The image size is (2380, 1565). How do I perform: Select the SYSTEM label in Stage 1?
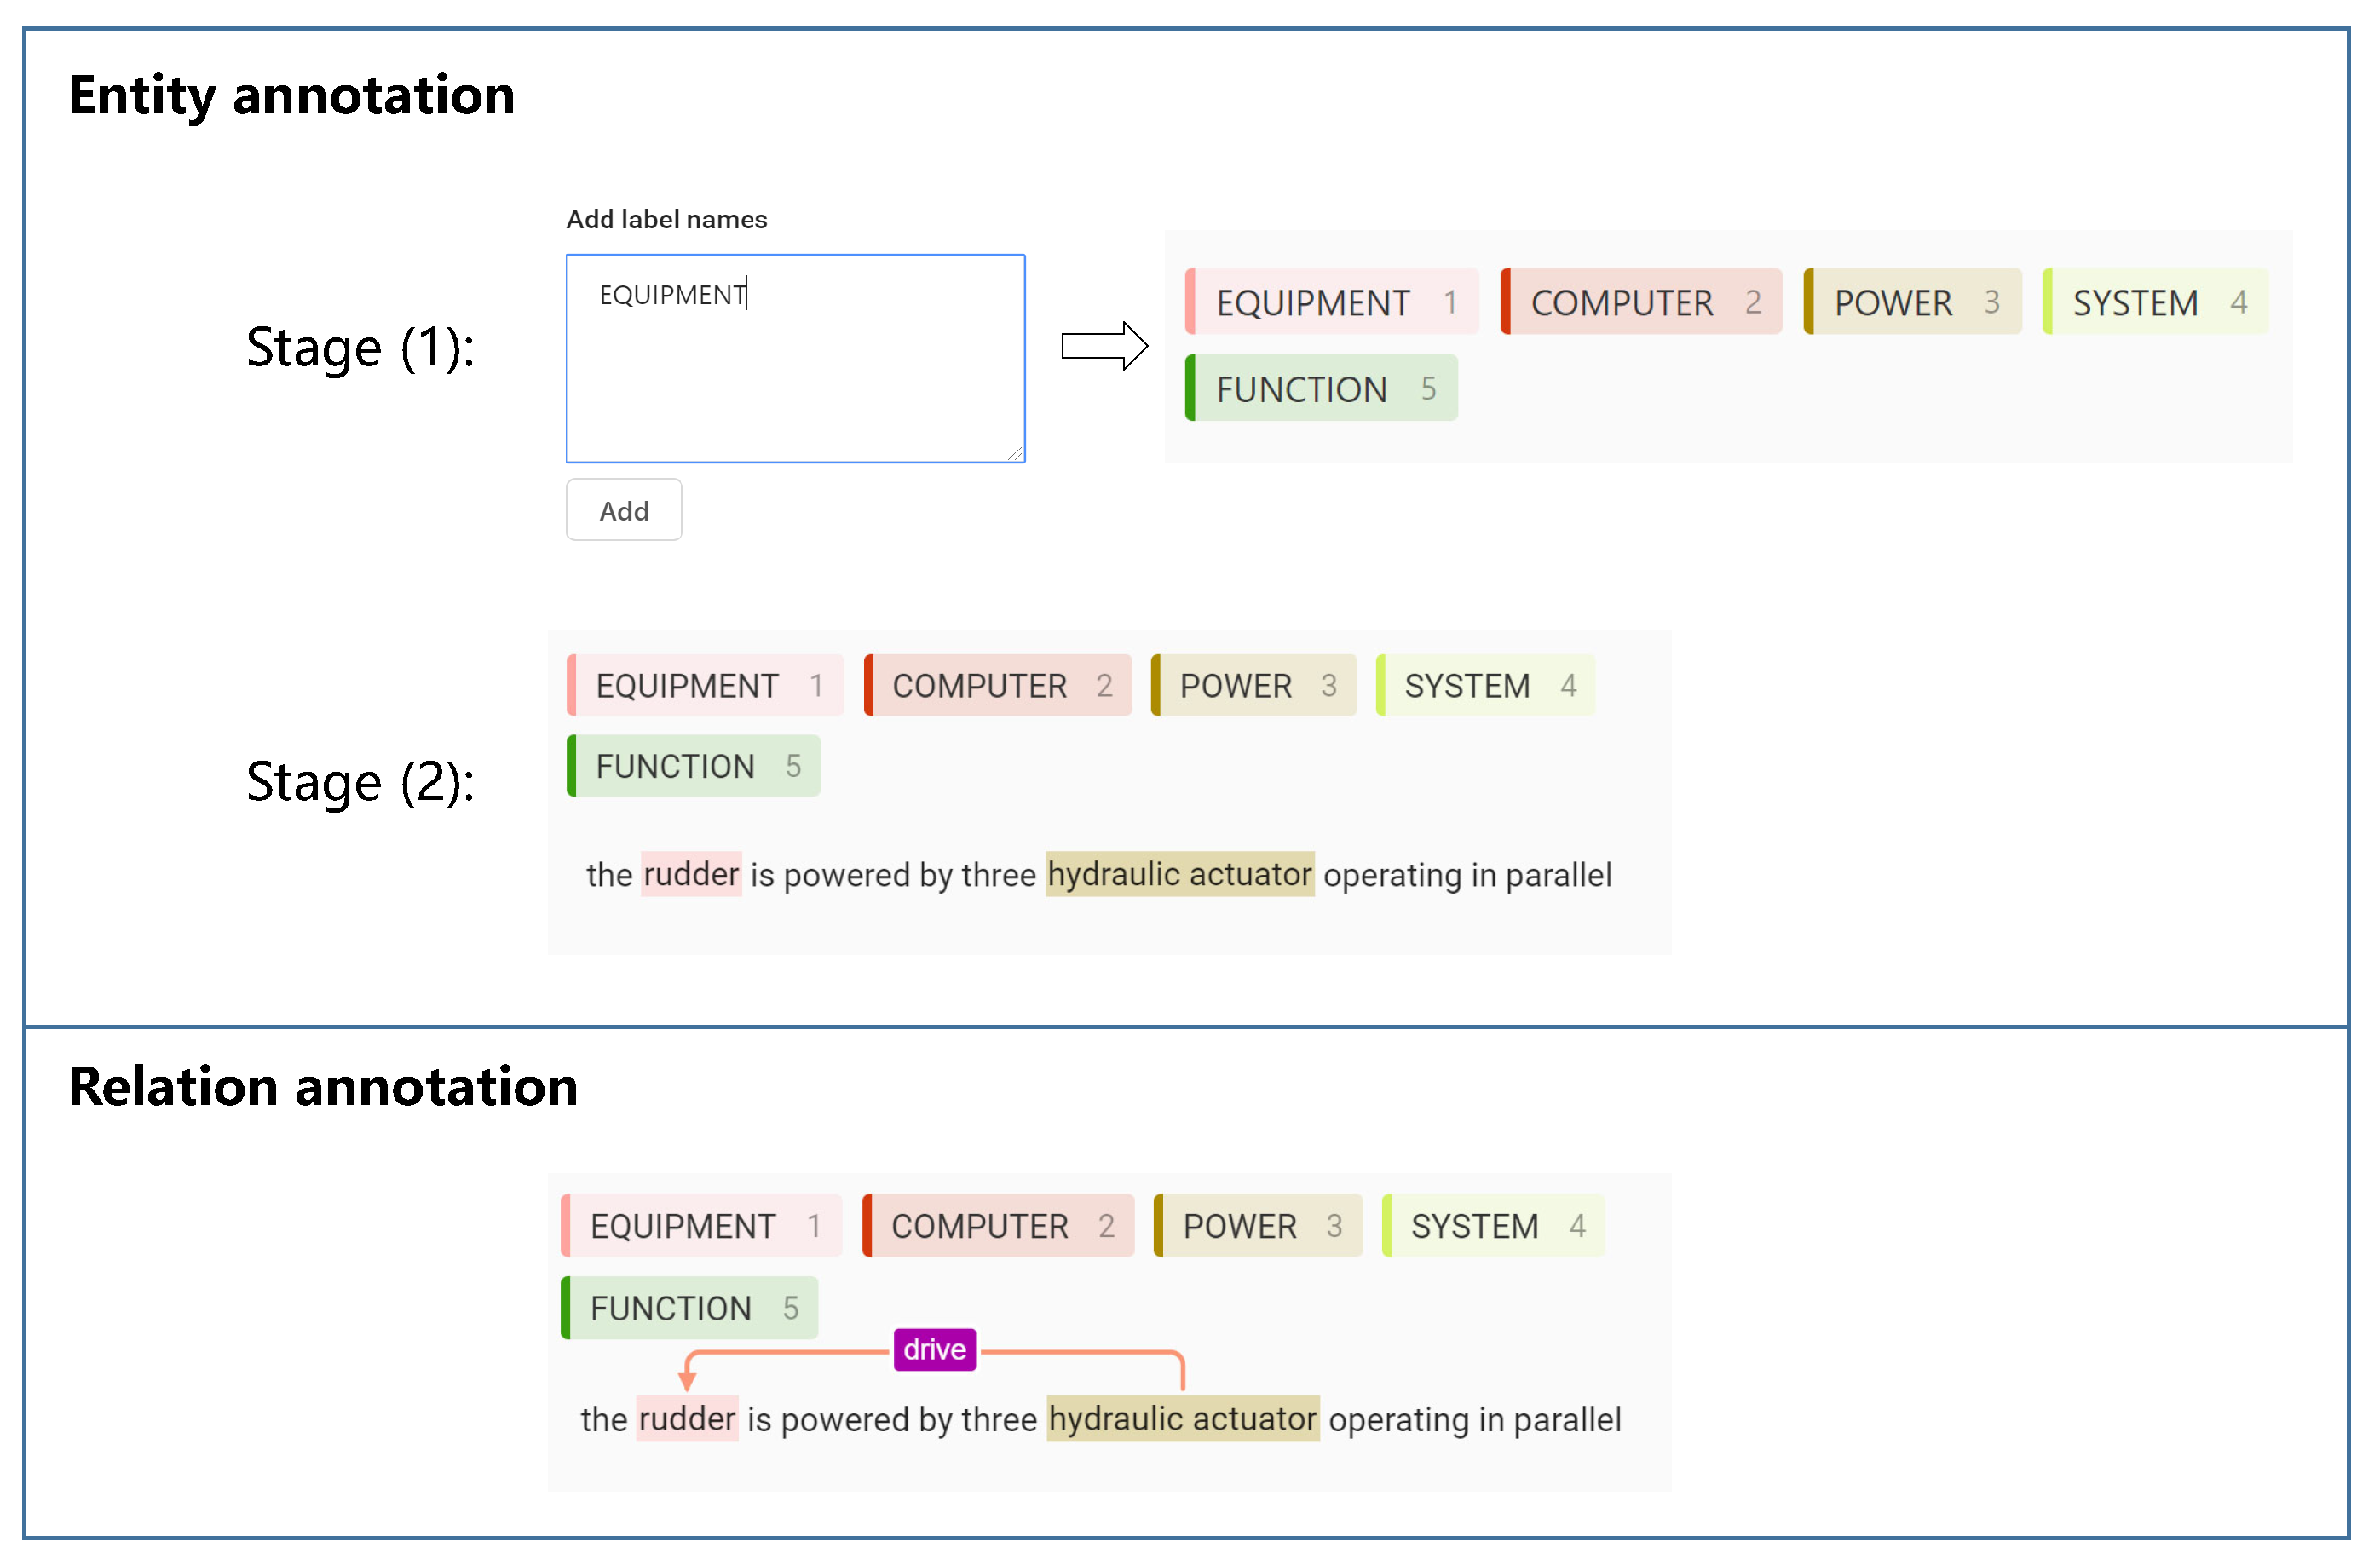[x=2154, y=302]
